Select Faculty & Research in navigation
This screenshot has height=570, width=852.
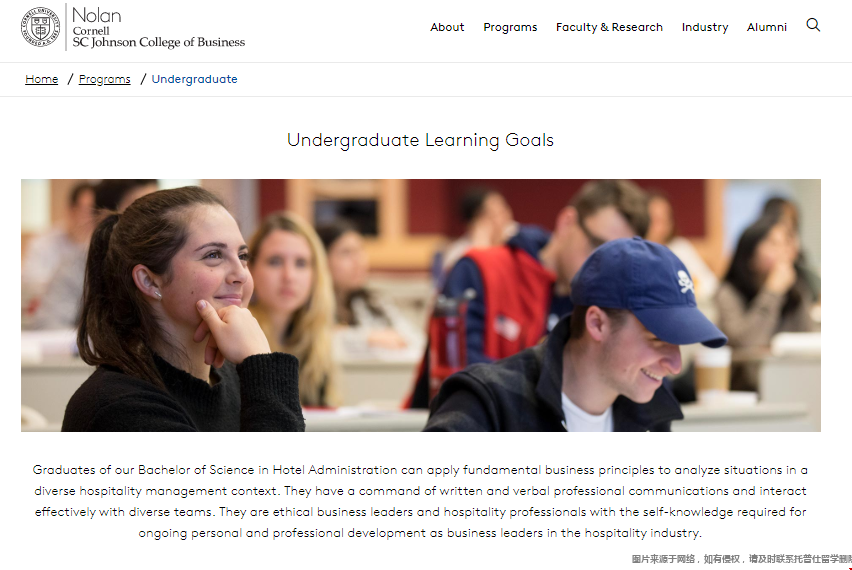click(609, 27)
